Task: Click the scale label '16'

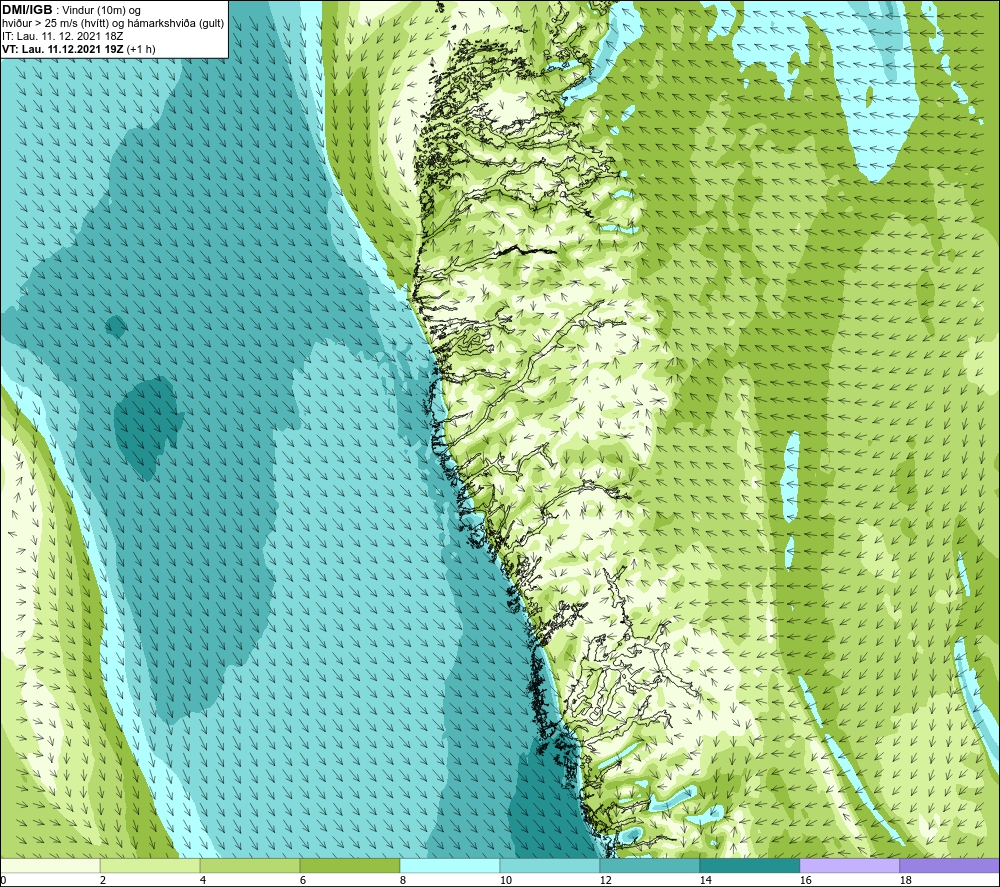Action: pyautogui.click(x=806, y=881)
